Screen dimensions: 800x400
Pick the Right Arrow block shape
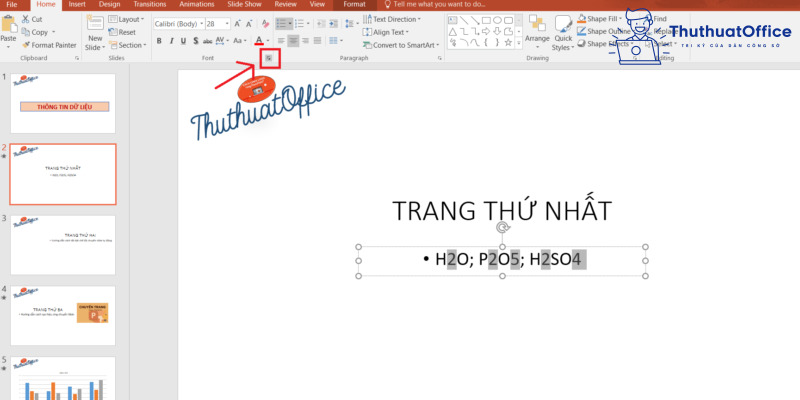click(486, 32)
